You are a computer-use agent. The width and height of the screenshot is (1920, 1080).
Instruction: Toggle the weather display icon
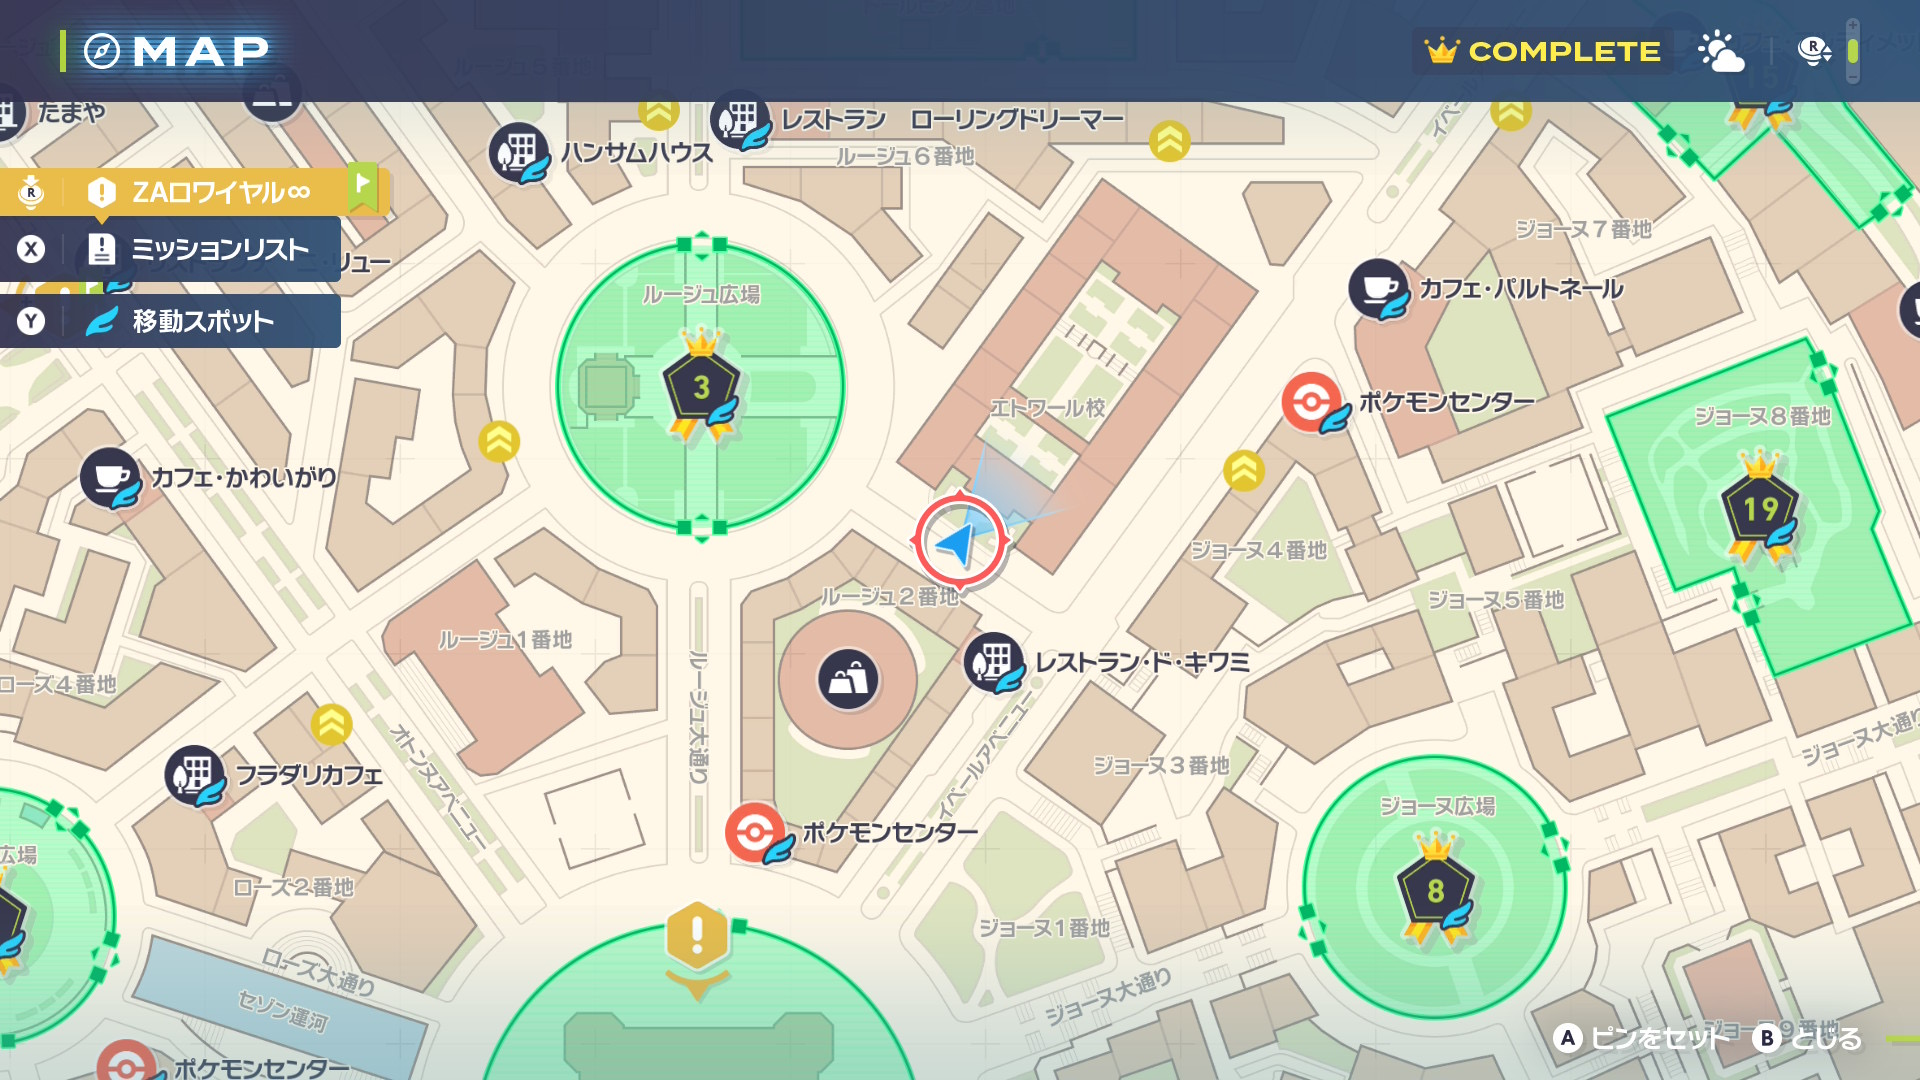1720,51
